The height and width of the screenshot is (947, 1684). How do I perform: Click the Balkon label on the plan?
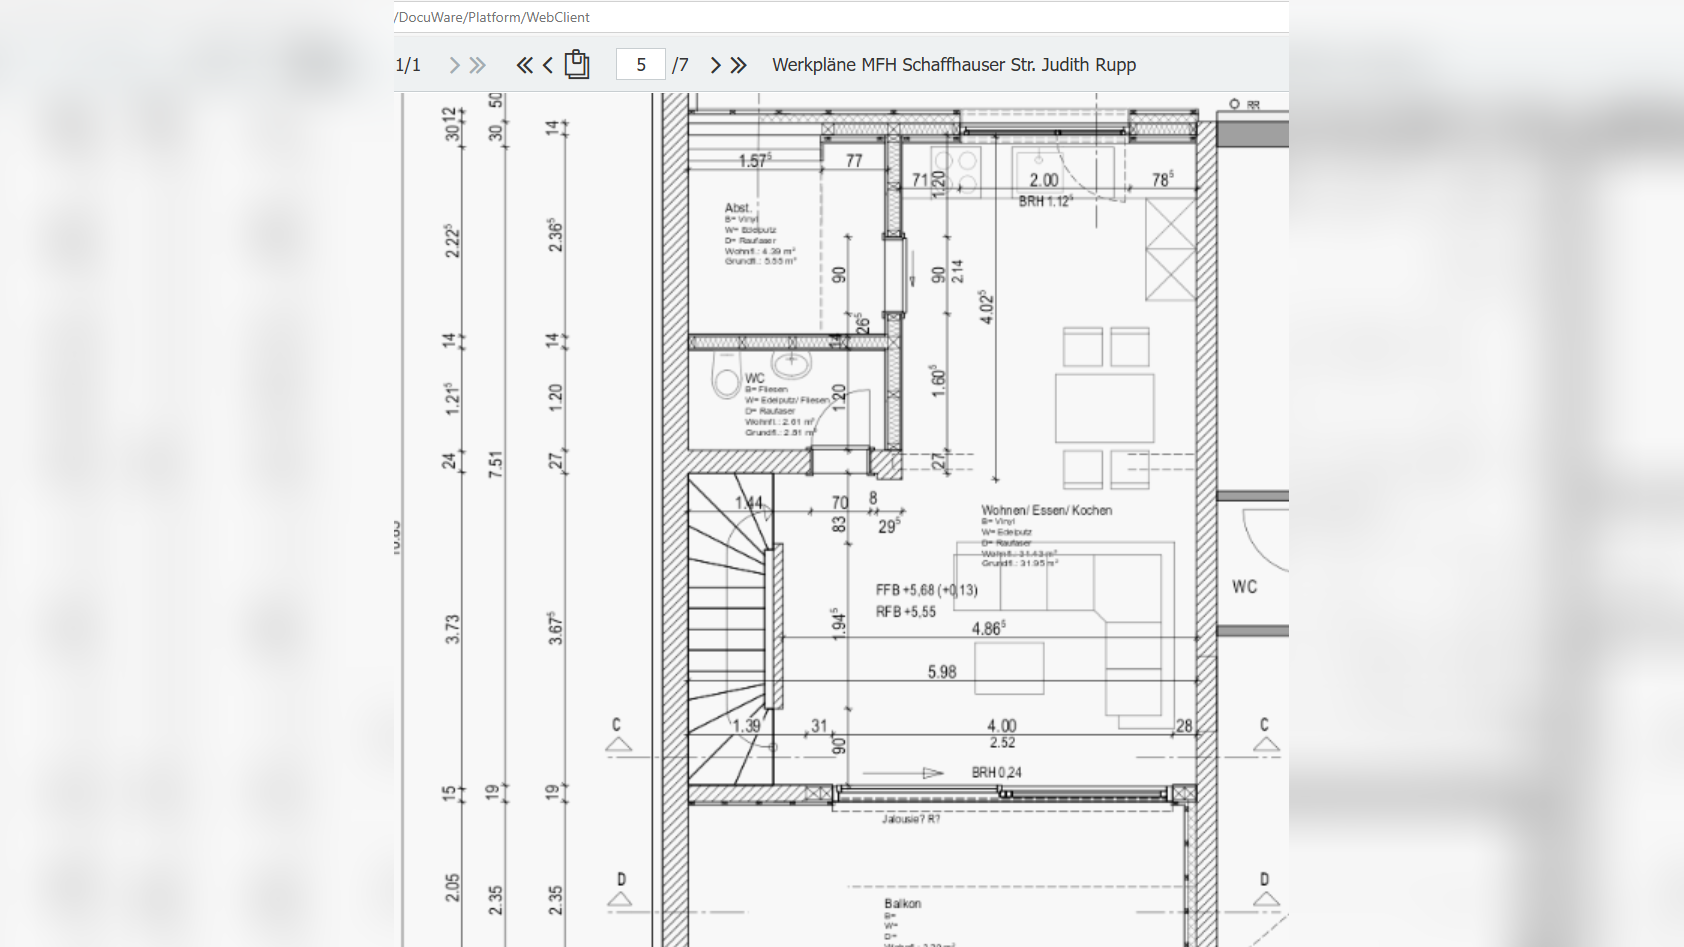902,903
